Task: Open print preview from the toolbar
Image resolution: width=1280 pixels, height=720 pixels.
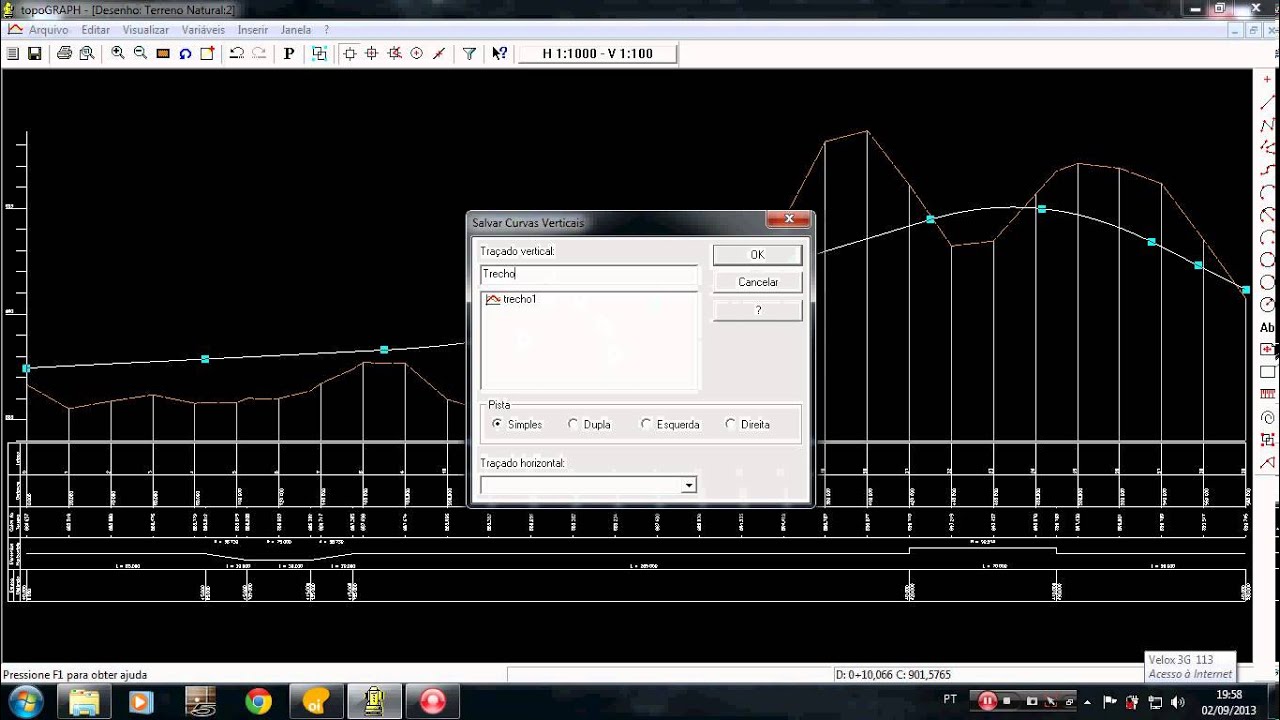Action: [85, 54]
